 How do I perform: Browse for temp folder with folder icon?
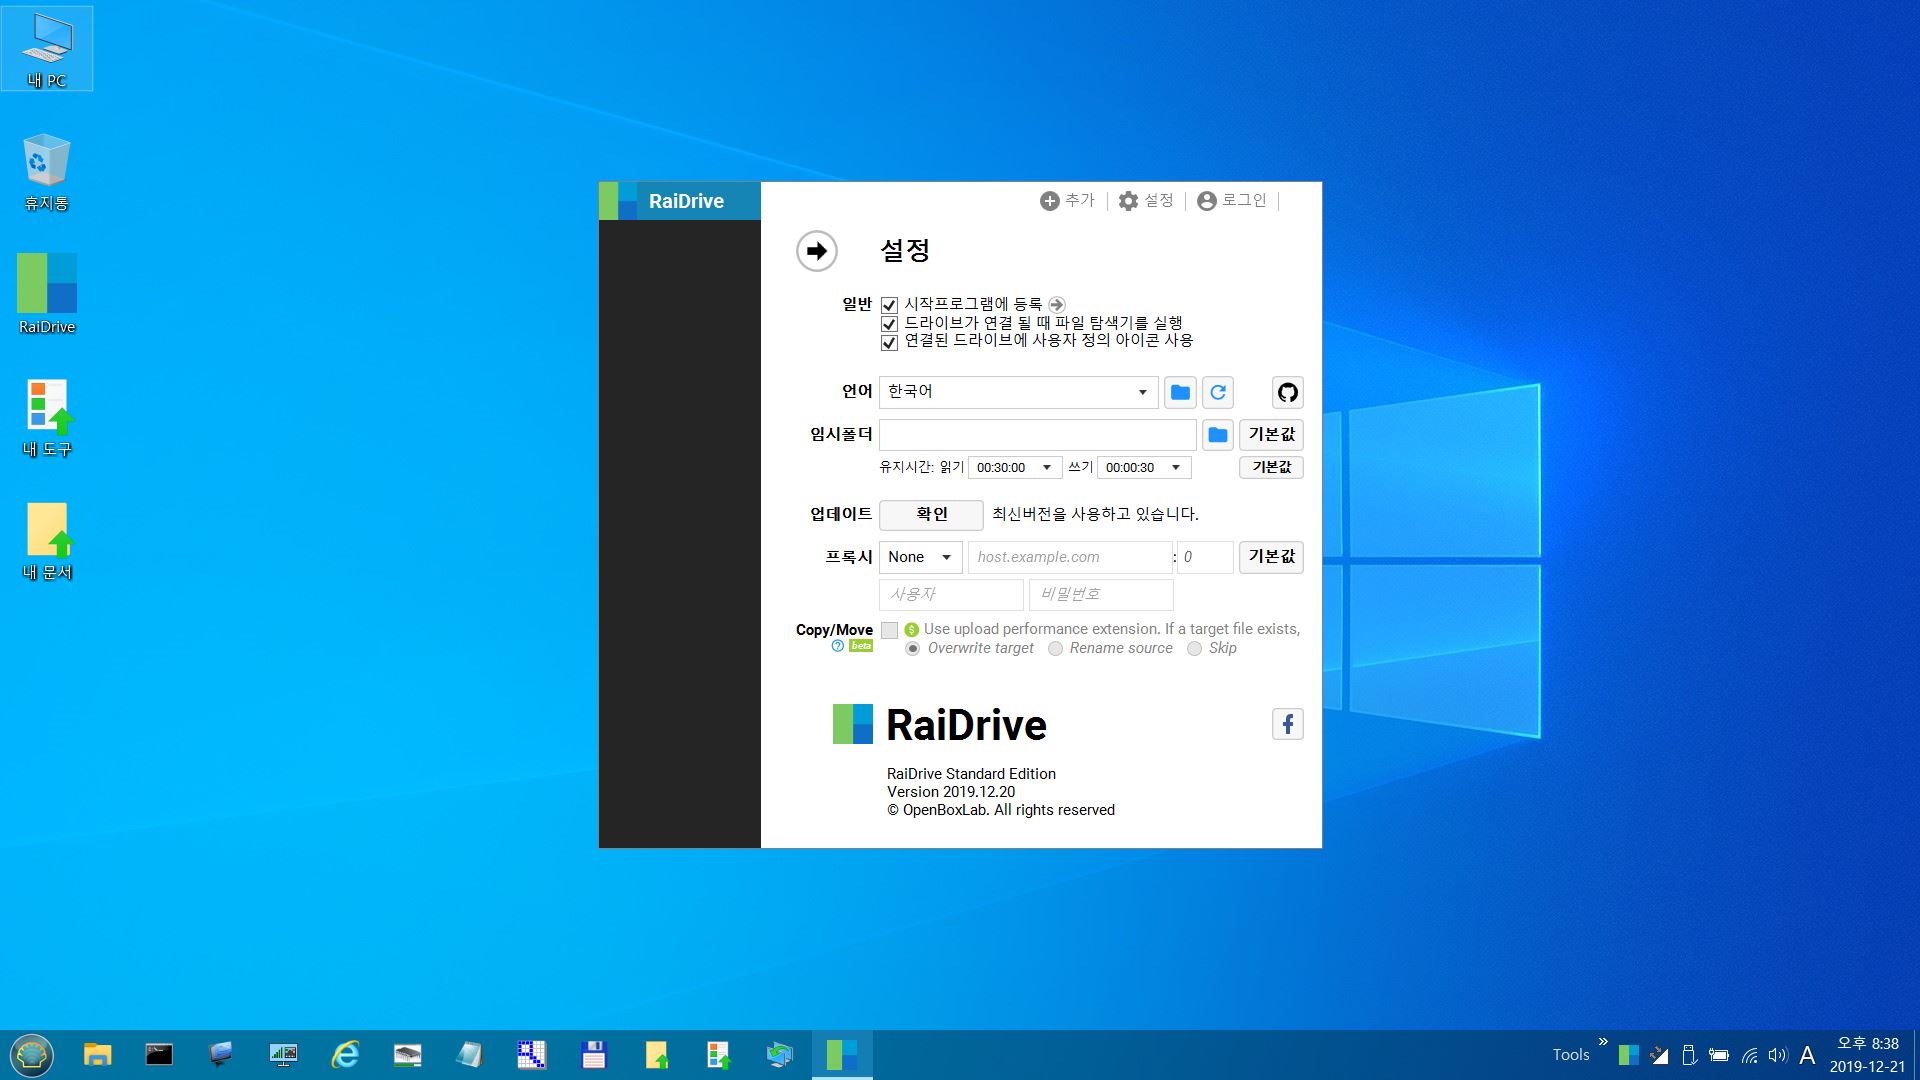[x=1218, y=435]
